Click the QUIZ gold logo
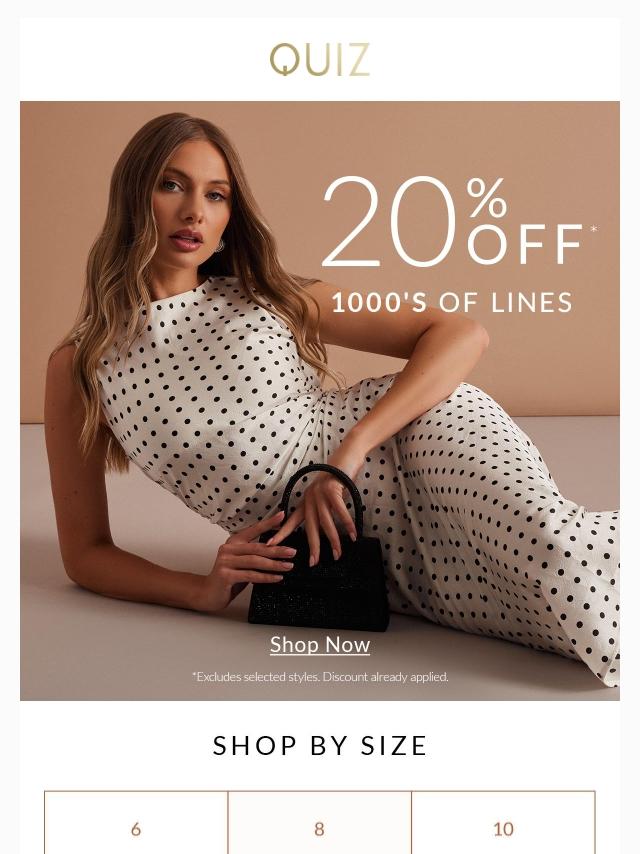Screen dimensions: 640x854 click(x=320, y=59)
